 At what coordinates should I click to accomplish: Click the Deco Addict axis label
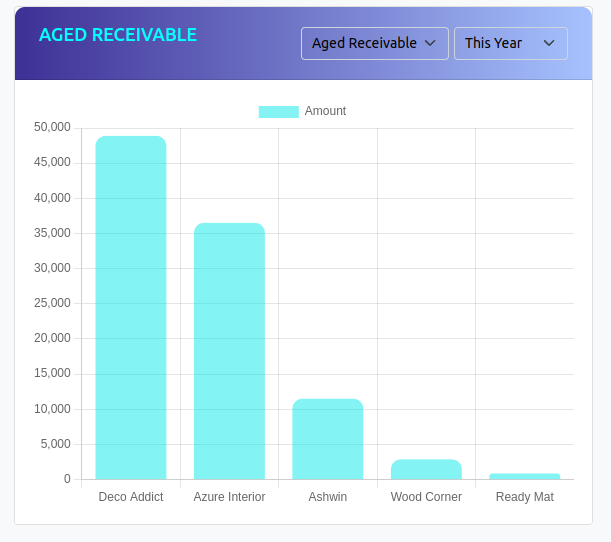click(131, 497)
